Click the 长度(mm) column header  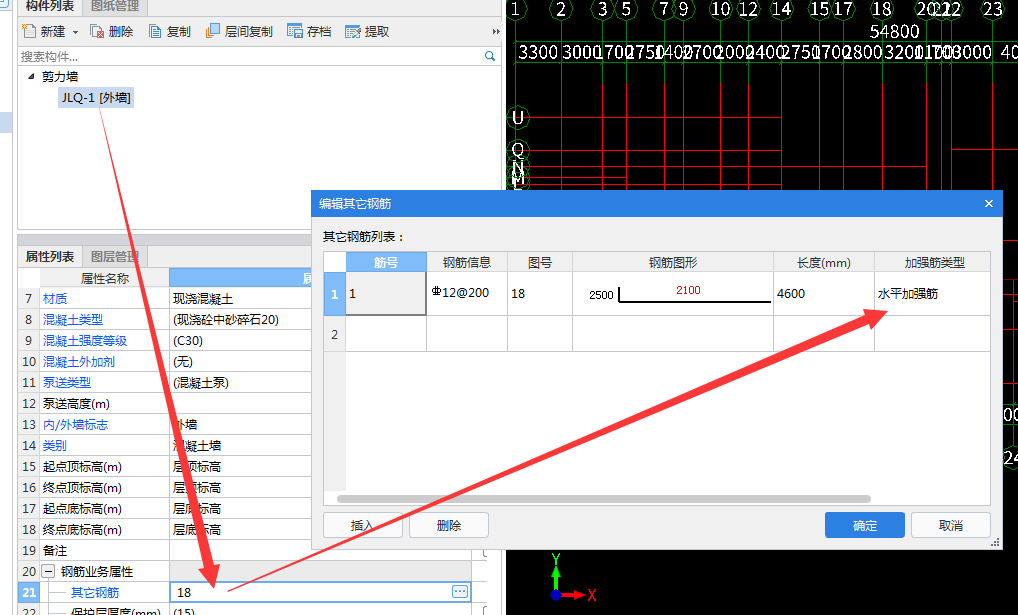pos(824,262)
